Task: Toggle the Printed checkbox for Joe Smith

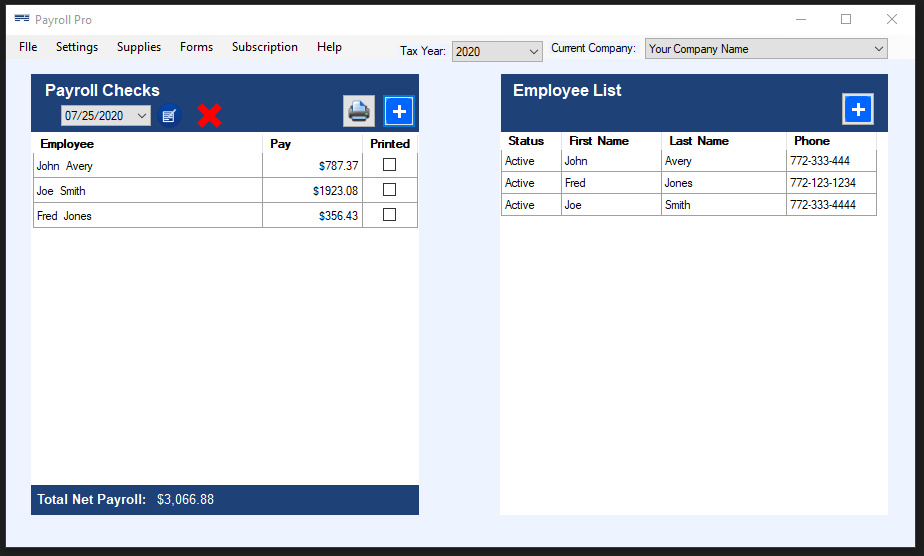Action: coord(390,190)
